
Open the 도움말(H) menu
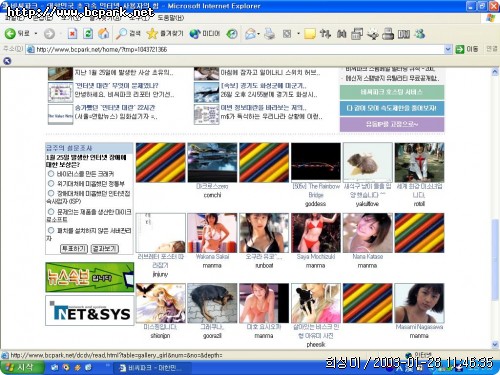coord(171,18)
